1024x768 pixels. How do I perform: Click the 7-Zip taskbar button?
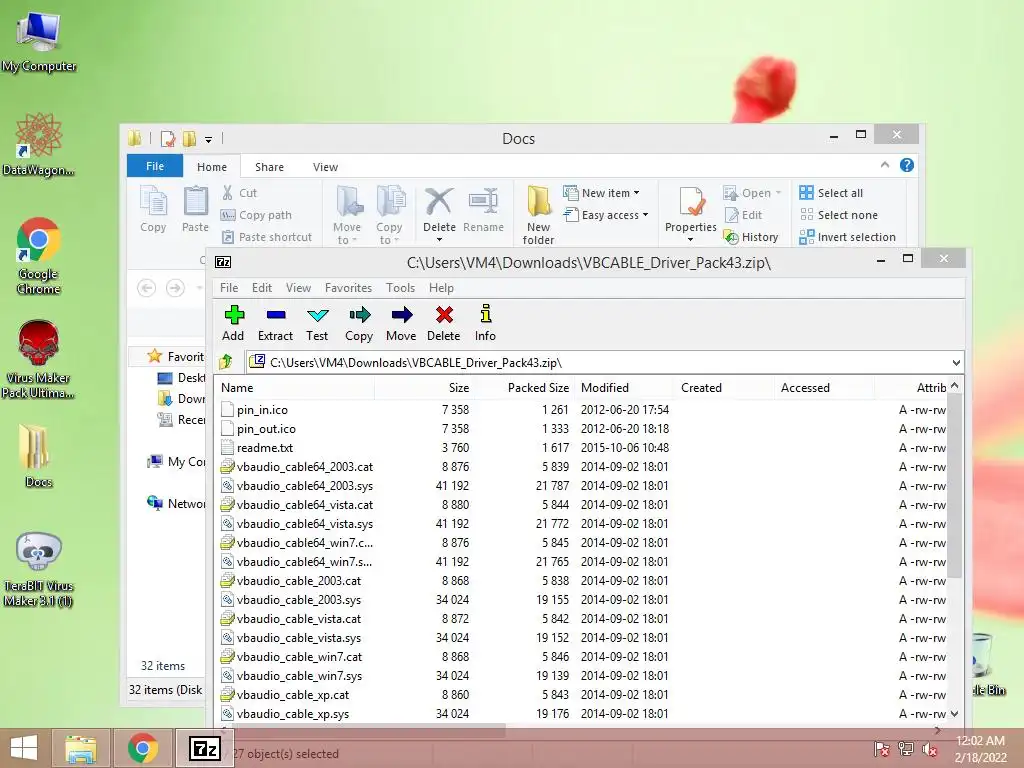tap(205, 748)
